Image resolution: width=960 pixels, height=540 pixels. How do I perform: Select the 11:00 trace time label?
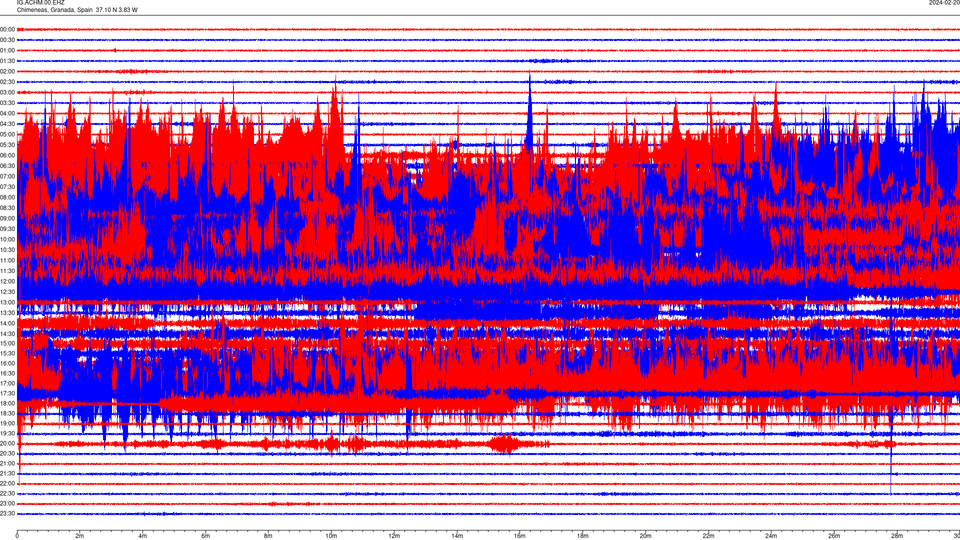point(7,260)
